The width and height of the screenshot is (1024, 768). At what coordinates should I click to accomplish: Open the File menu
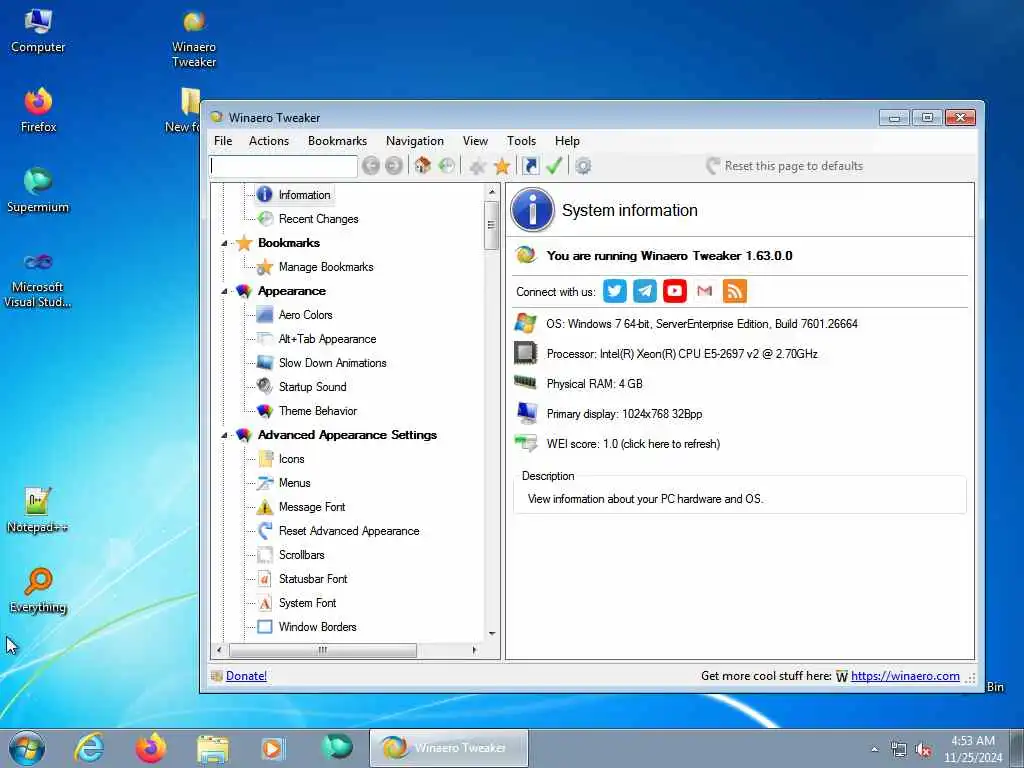pos(223,141)
